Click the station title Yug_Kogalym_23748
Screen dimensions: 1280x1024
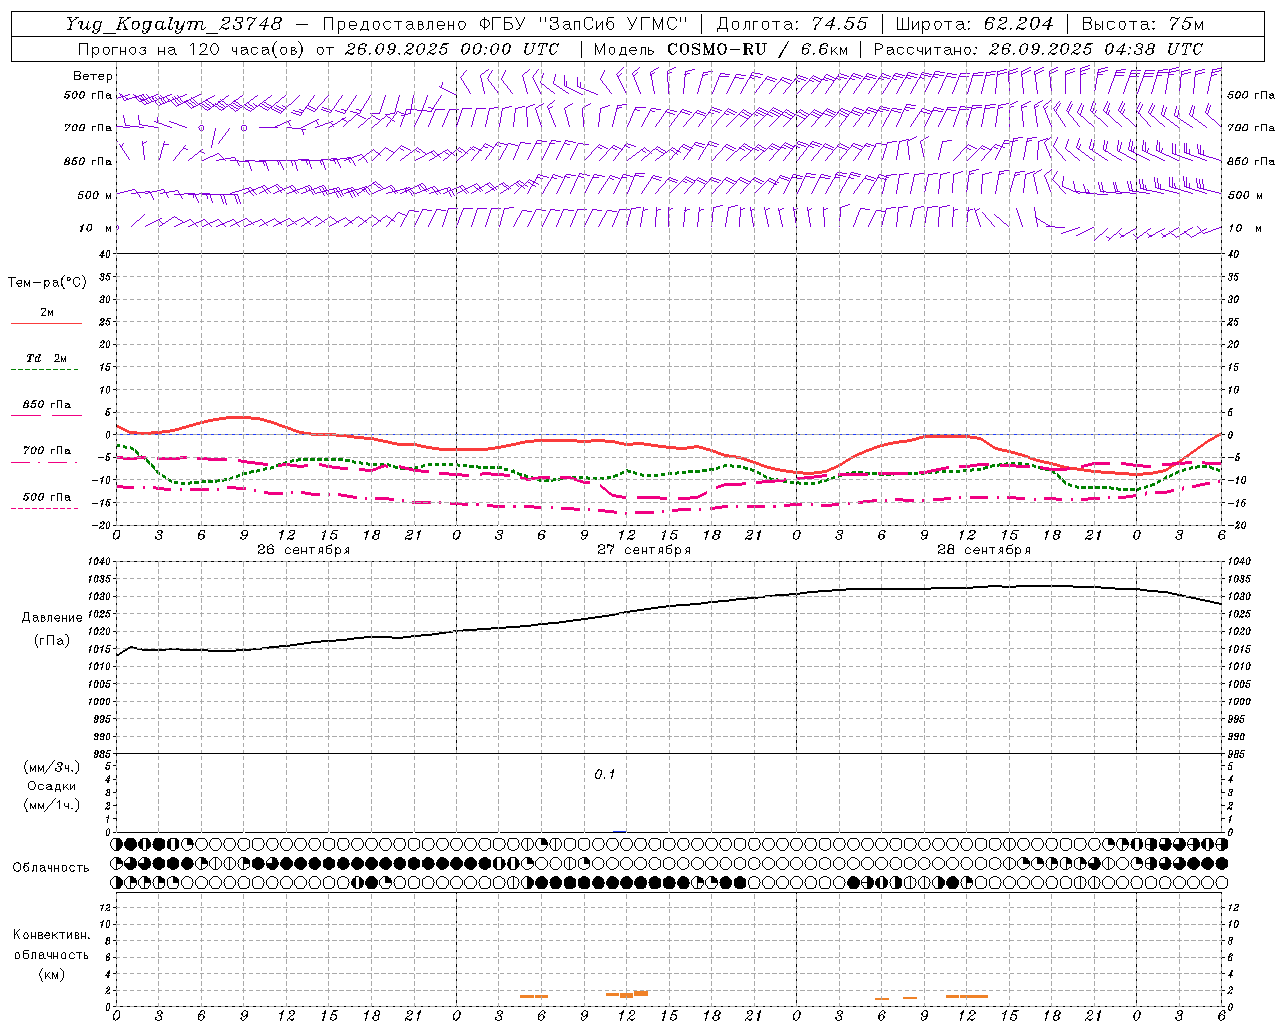pyautogui.click(x=175, y=24)
